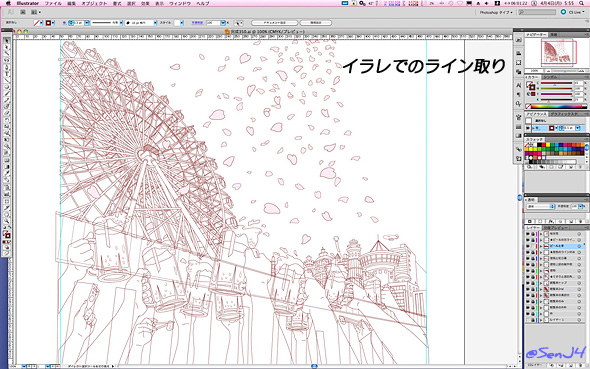Select the Rotate tool
The image size is (590, 369).
(6, 121)
